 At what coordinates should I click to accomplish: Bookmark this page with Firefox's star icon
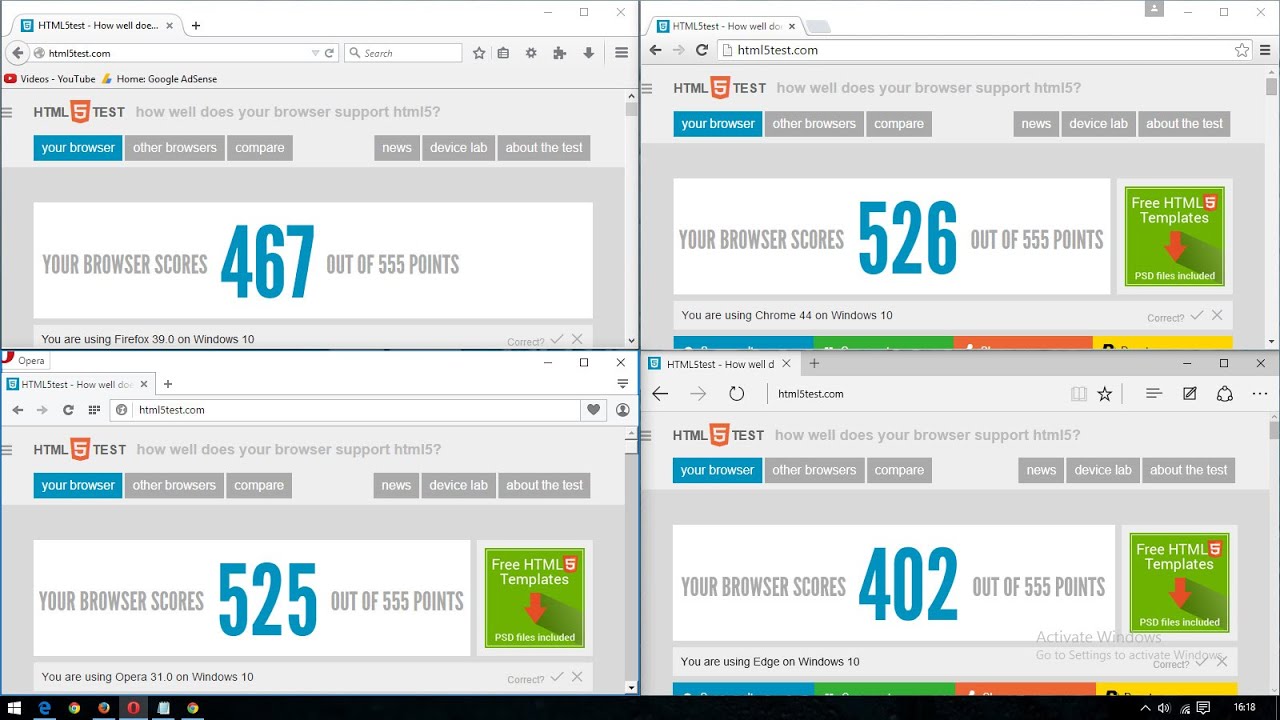[479, 53]
